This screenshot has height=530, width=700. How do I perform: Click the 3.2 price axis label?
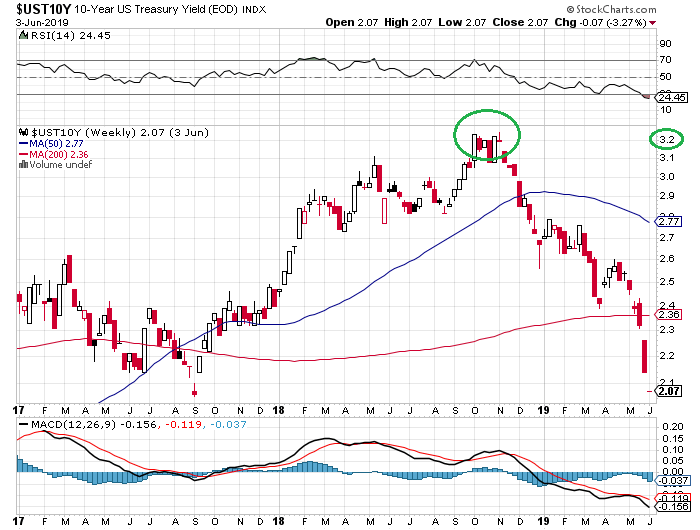click(x=667, y=140)
